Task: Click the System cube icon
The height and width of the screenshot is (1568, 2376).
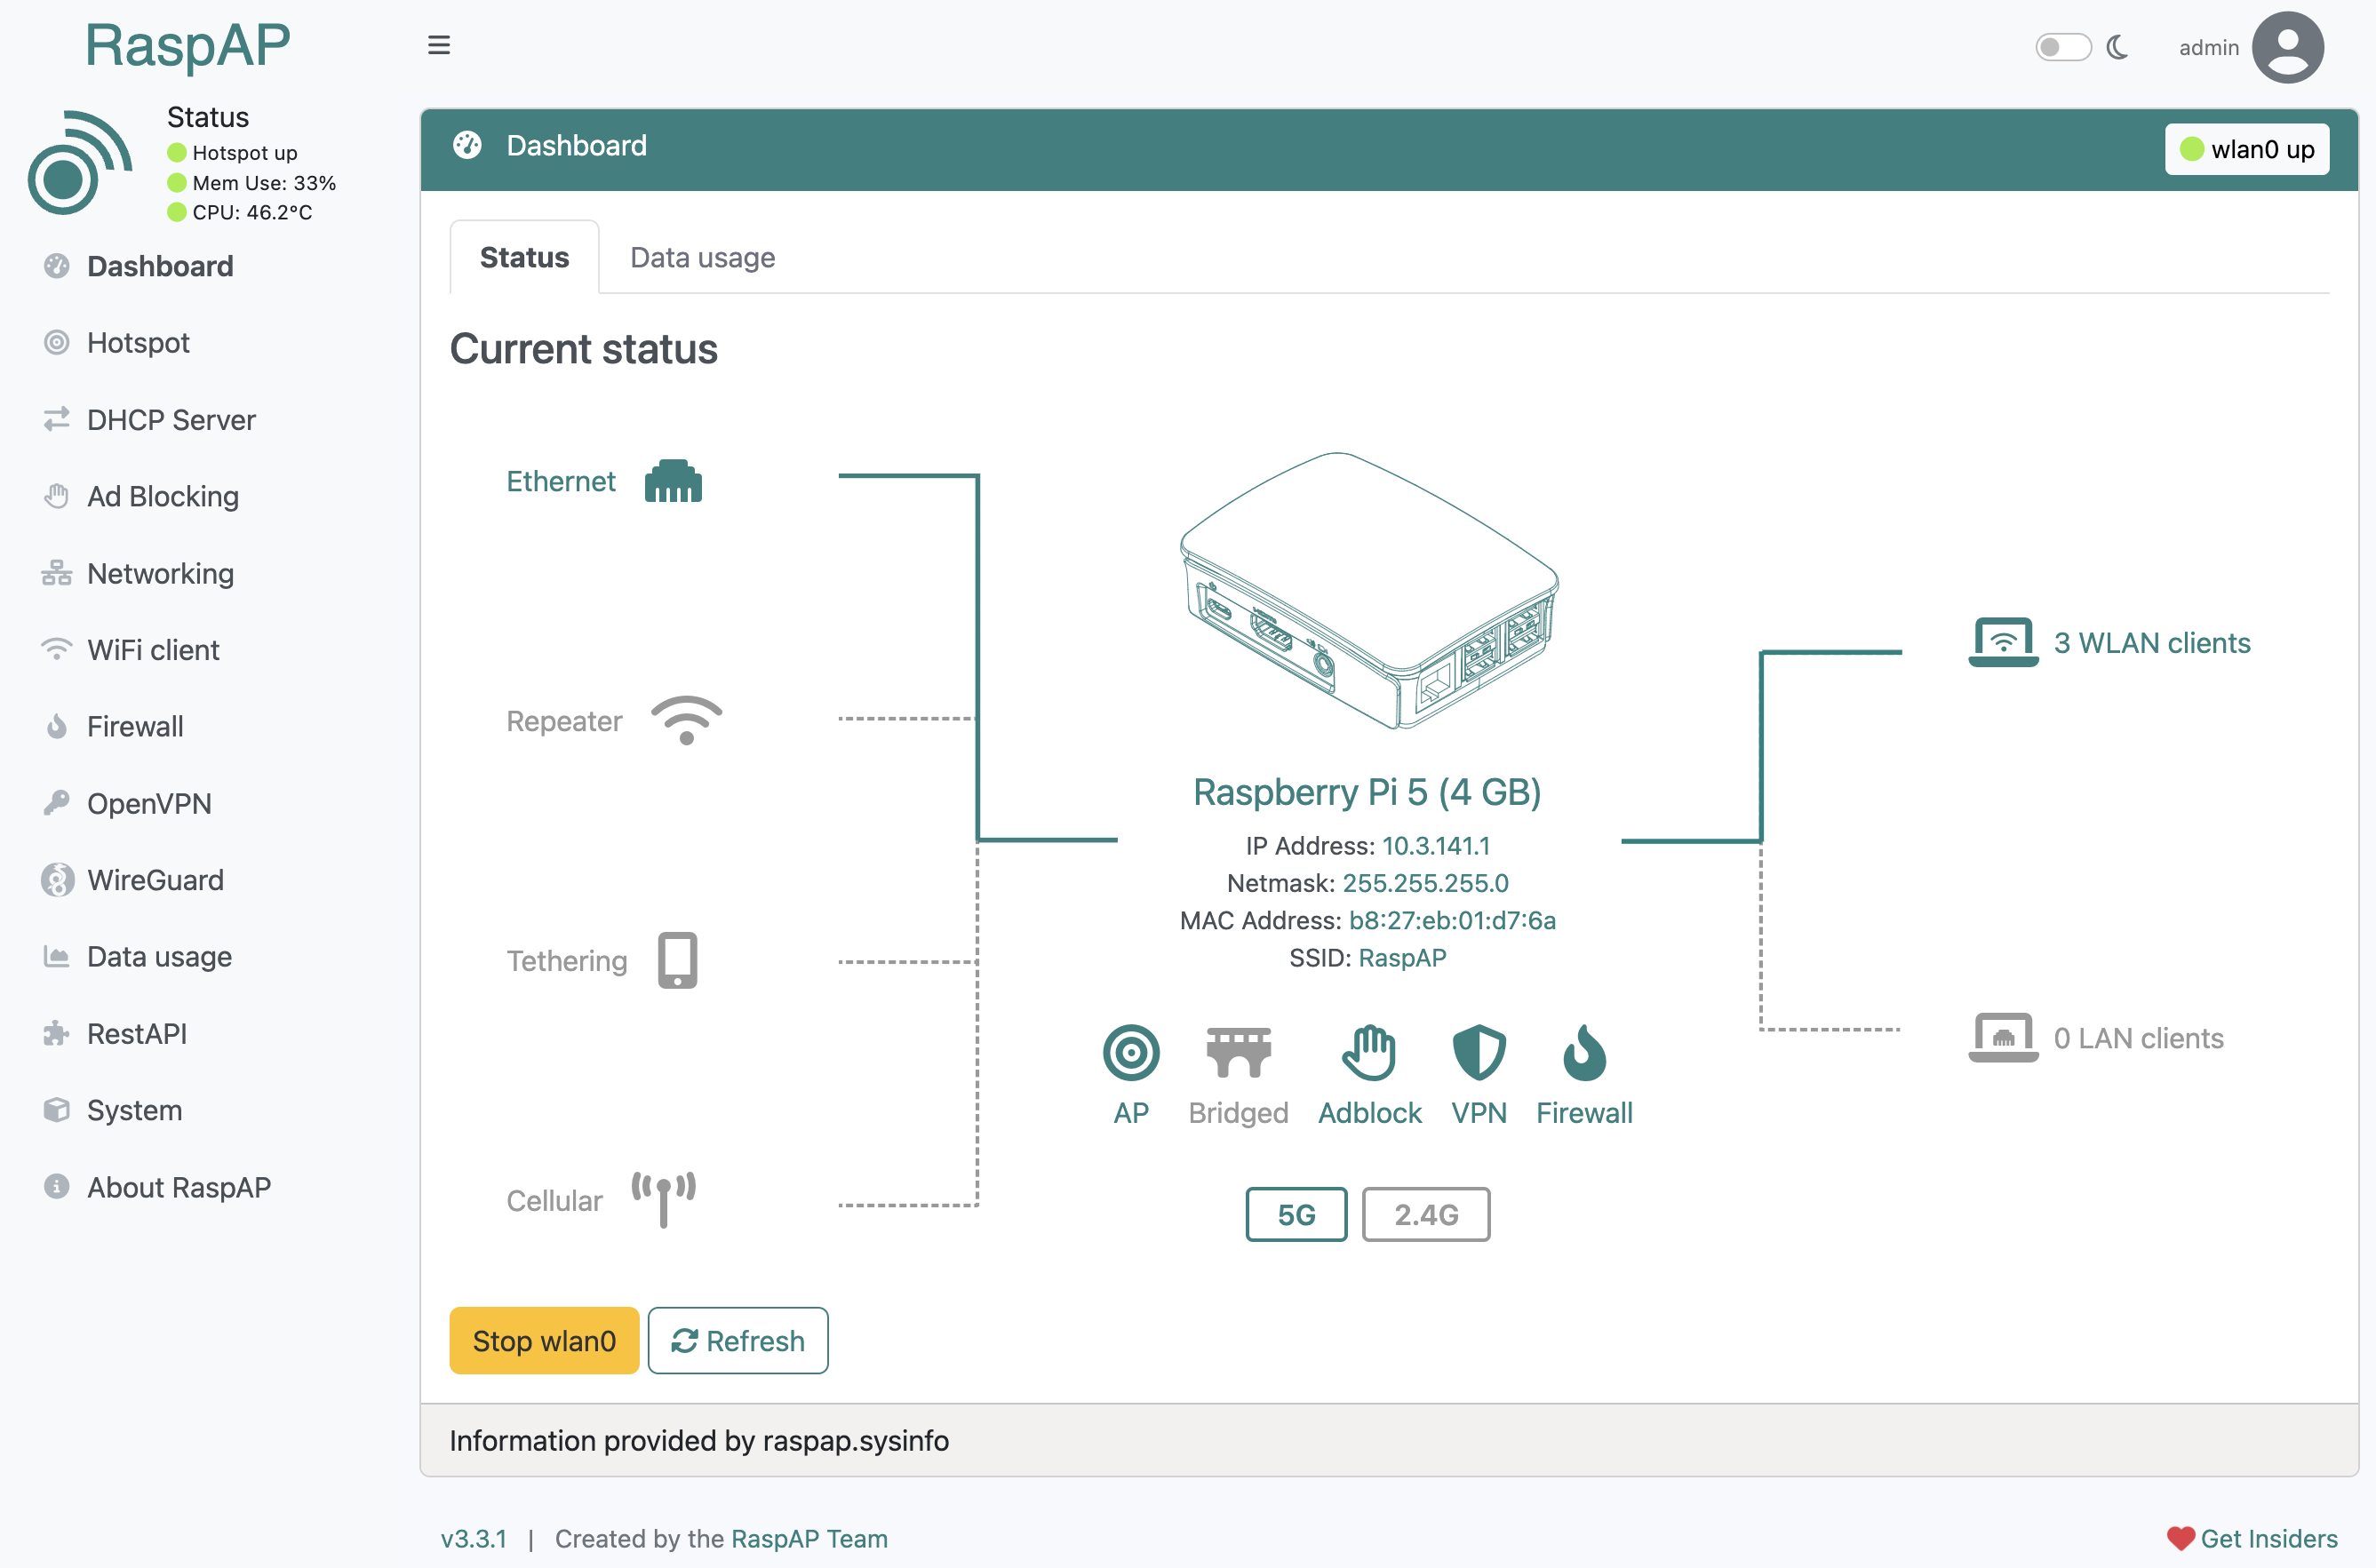Action: (57, 1110)
